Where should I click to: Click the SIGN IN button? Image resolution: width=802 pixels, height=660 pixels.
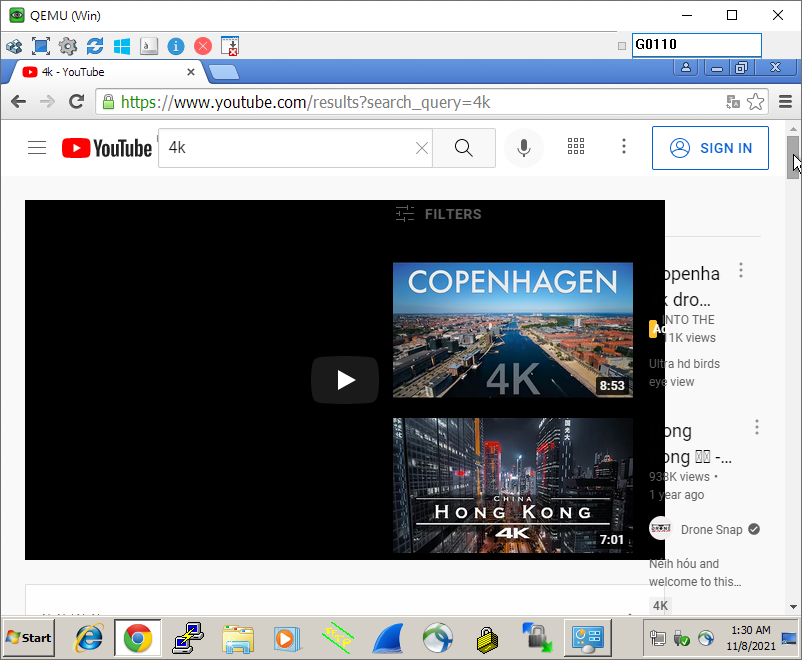[x=710, y=148]
